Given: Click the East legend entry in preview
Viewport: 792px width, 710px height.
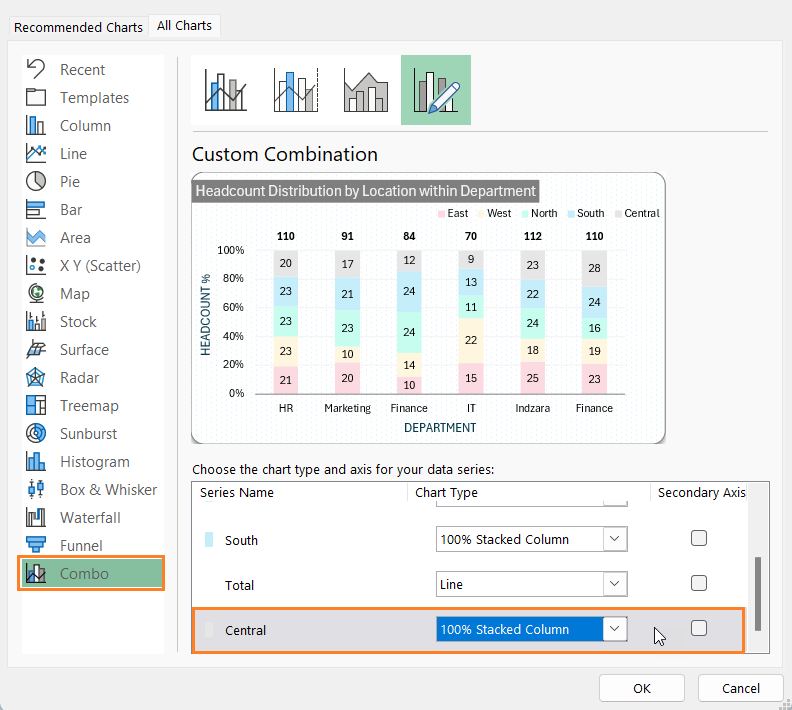Looking at the screenshot, I should tap(454, 213).
